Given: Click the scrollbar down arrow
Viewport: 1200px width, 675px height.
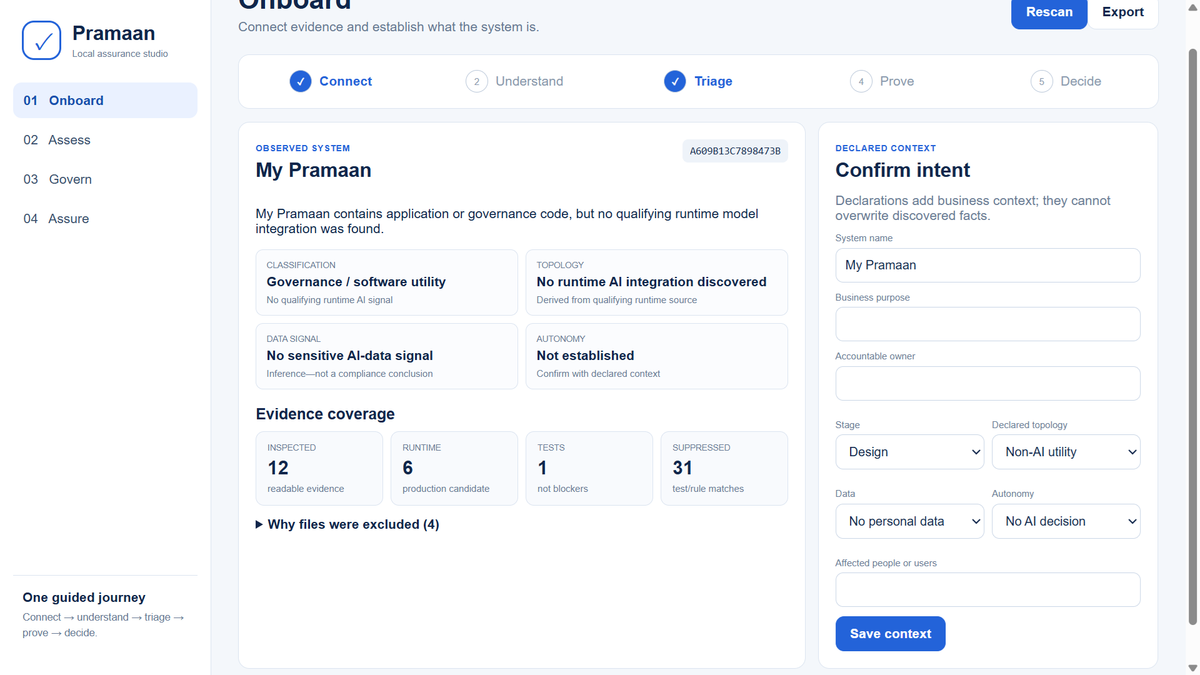Looking at the screenshot, I should (x=1192, y=667).
